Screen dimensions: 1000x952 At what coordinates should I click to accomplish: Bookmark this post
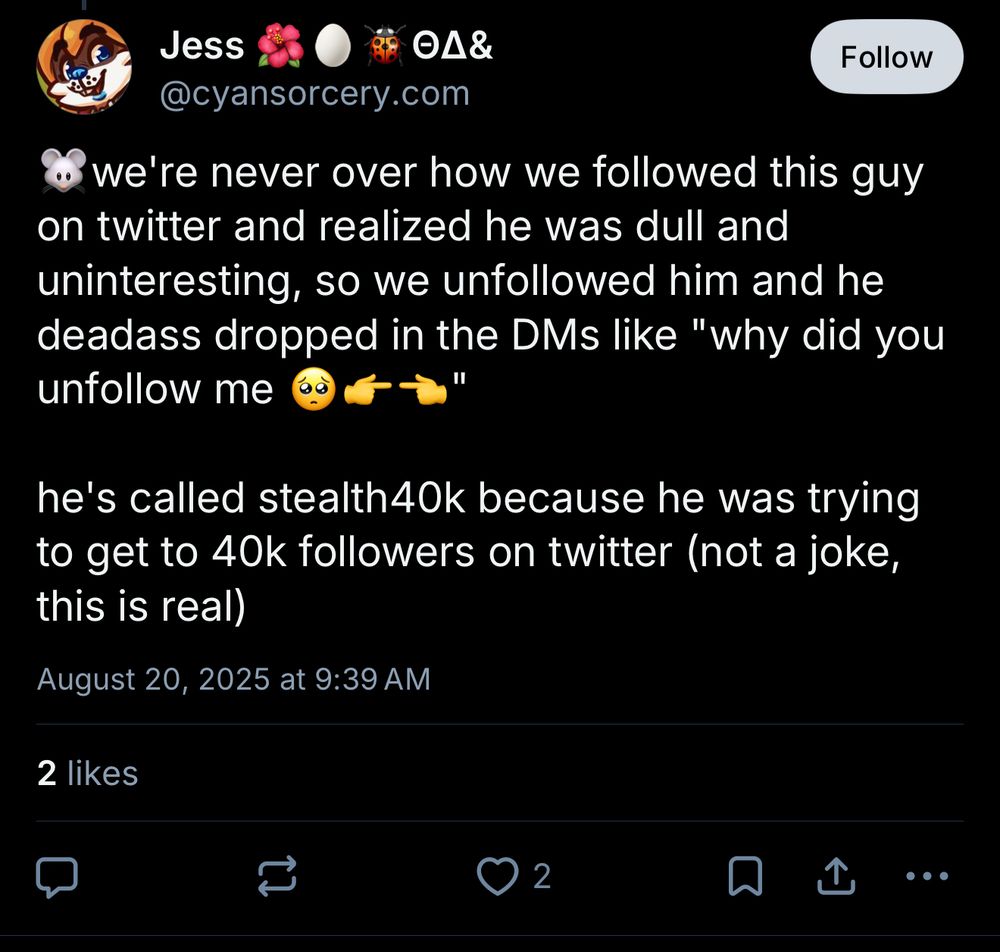(745, 877)
